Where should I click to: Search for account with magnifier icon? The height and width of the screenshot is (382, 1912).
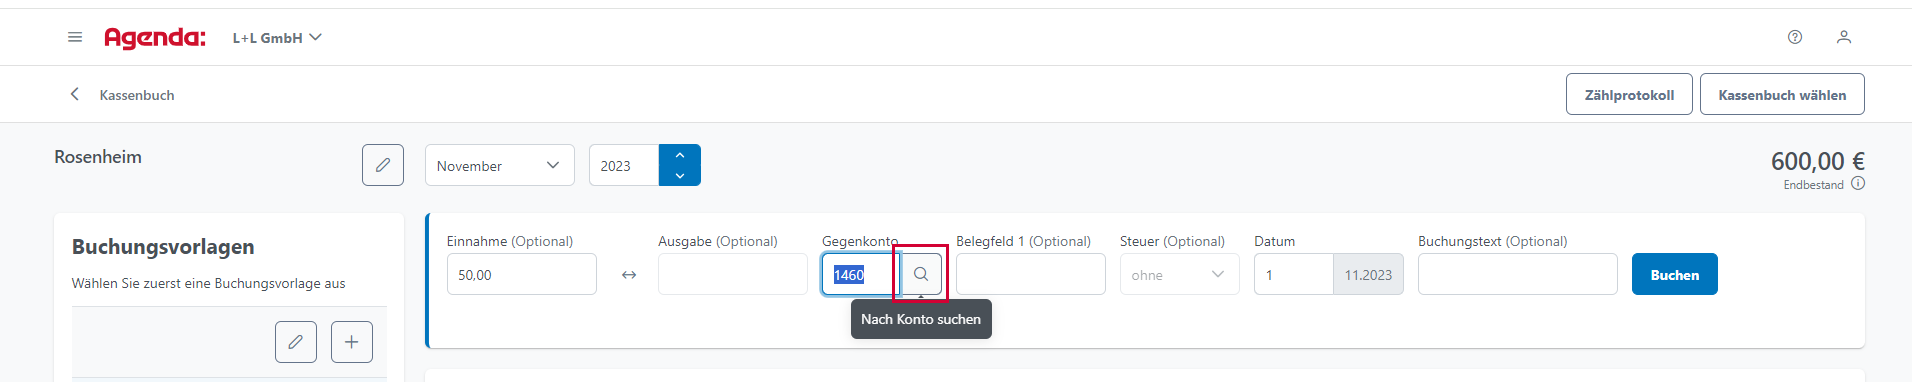[x=921, y=274]
